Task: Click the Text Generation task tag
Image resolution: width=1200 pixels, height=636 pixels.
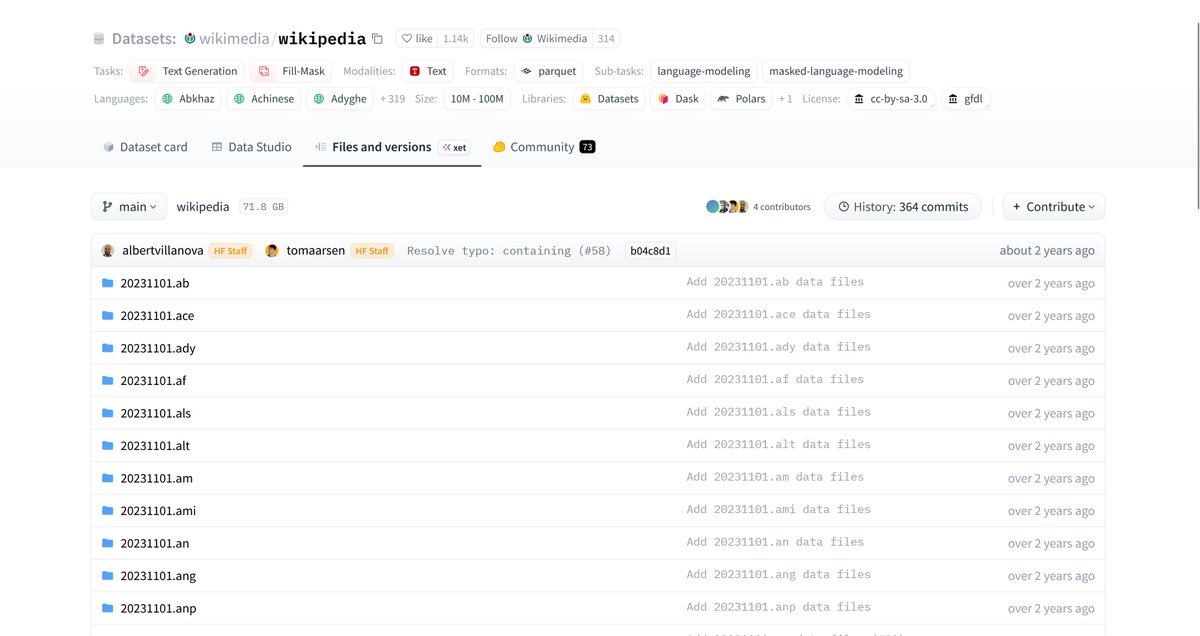Action: coord(189,71)
